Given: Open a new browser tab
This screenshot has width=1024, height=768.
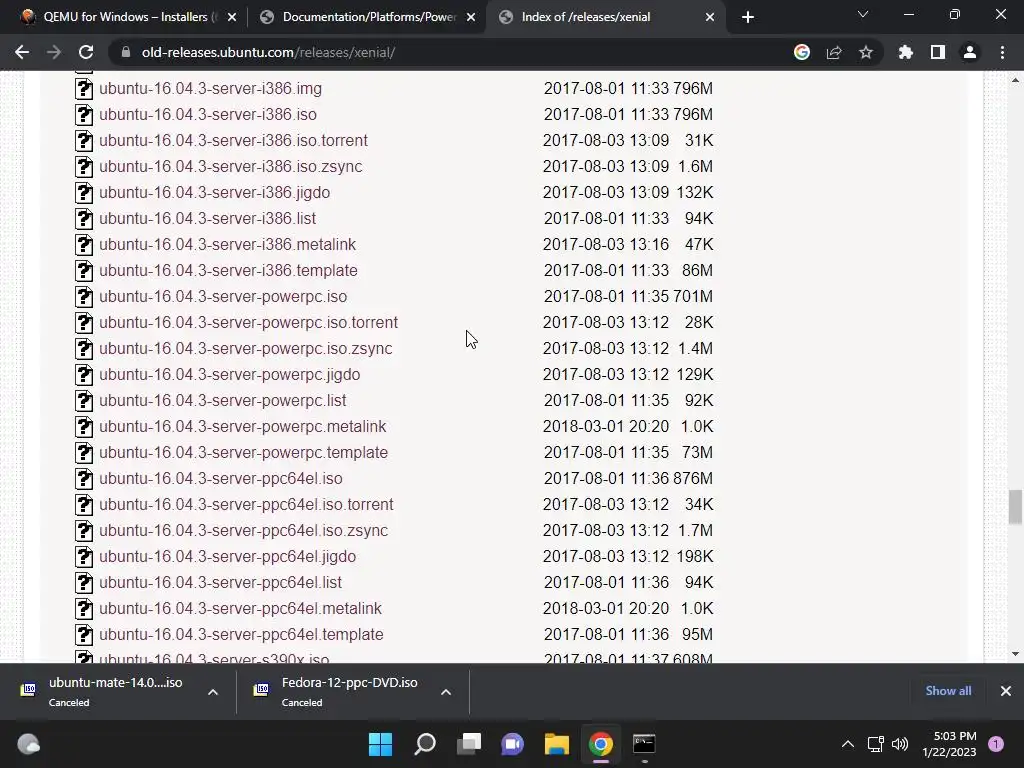Looking at the screenshot, I should pyautogui.click(x=748, y=17).
